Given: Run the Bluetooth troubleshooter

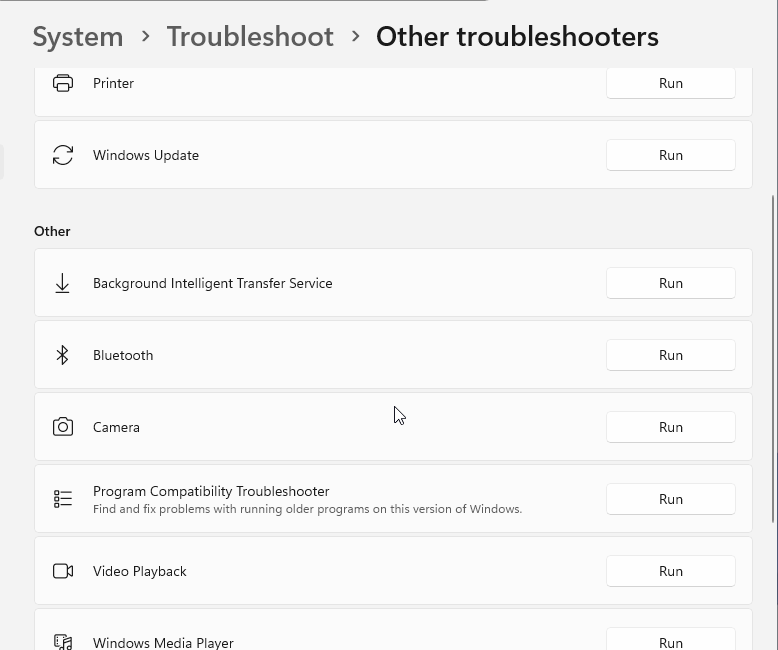Looking at the screenshot, I should (x=671, y=355).
